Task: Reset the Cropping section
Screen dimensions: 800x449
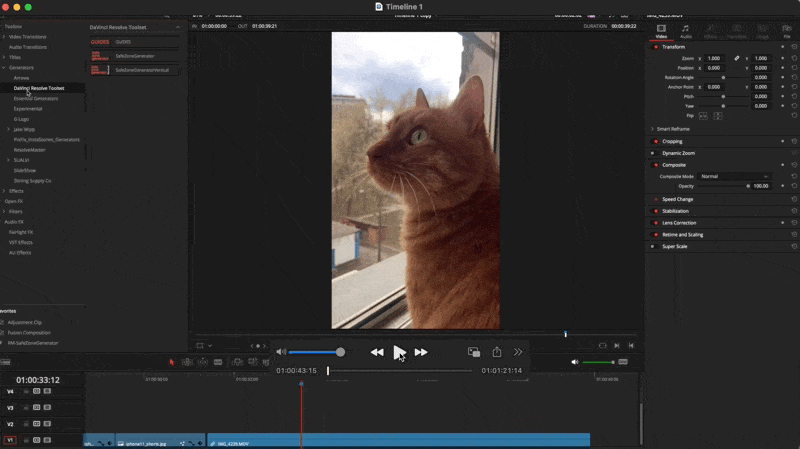Action: [x=794, y=141]
